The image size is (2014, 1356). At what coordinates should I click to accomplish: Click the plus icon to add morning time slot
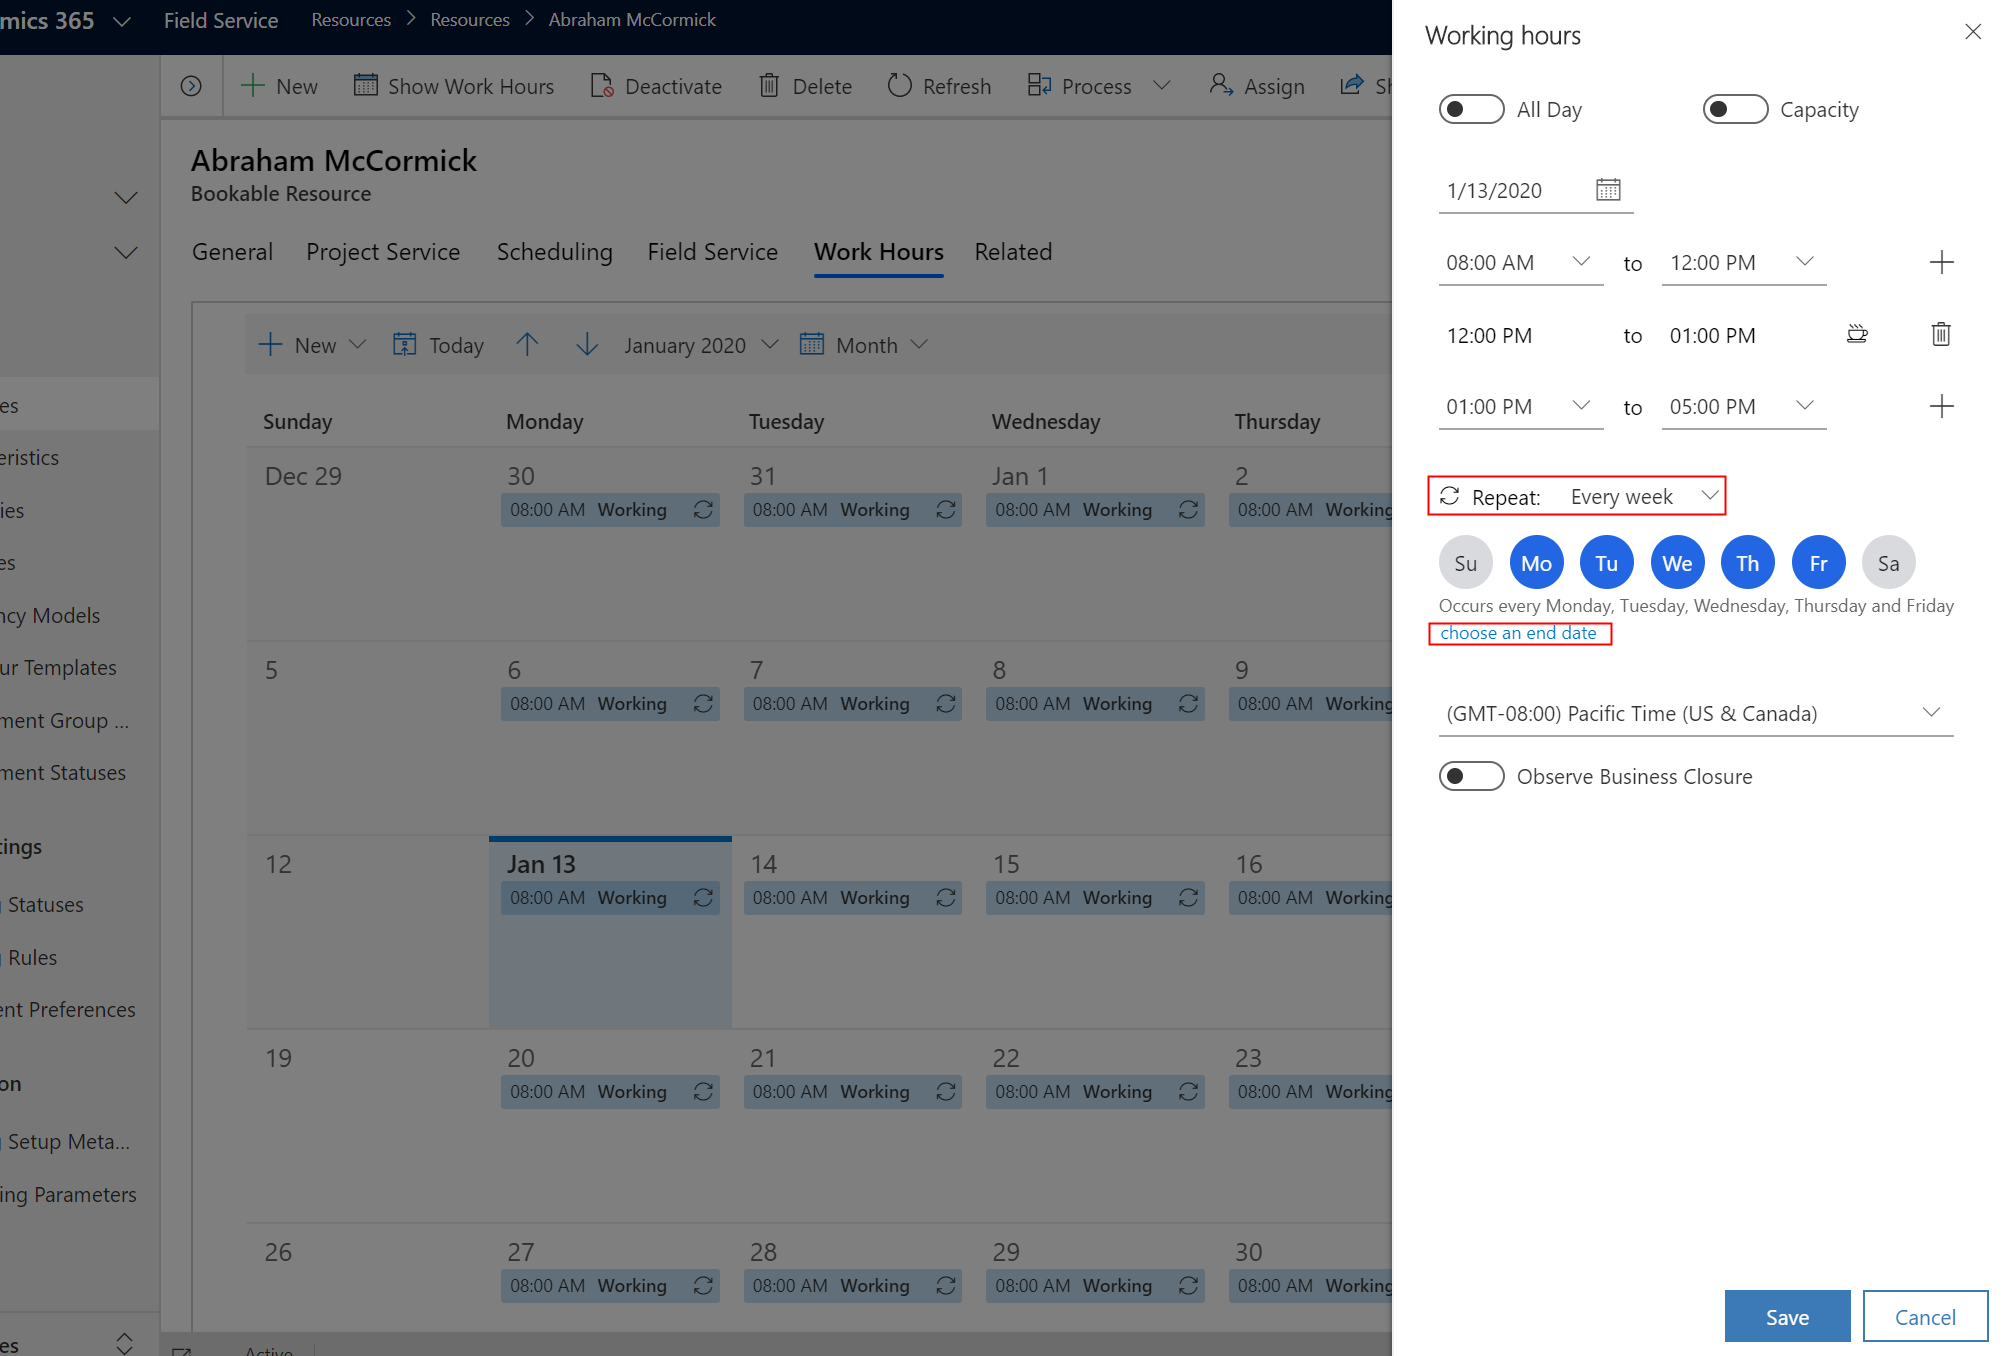pyautogui.click(x=1940, y=262)
